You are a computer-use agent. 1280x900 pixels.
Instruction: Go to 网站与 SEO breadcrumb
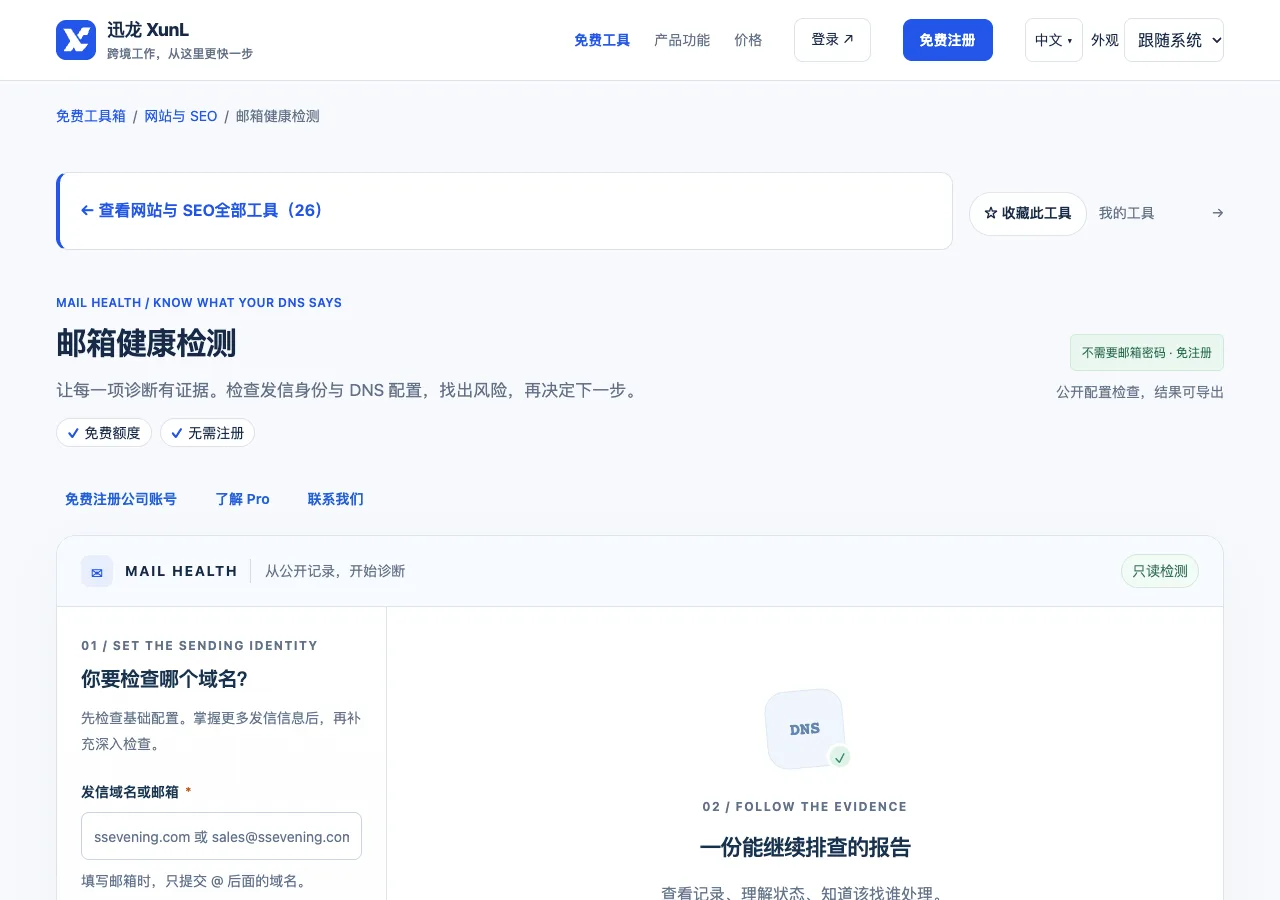coord(181,116)
